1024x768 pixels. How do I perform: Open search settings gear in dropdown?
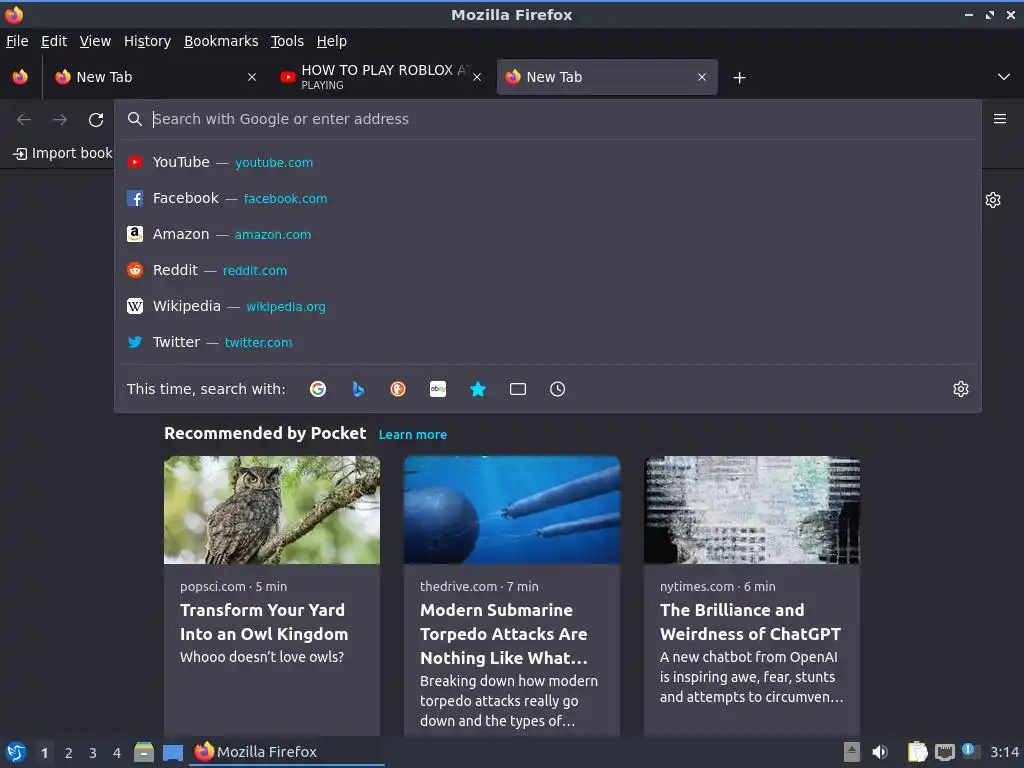(x=961, y=389)
